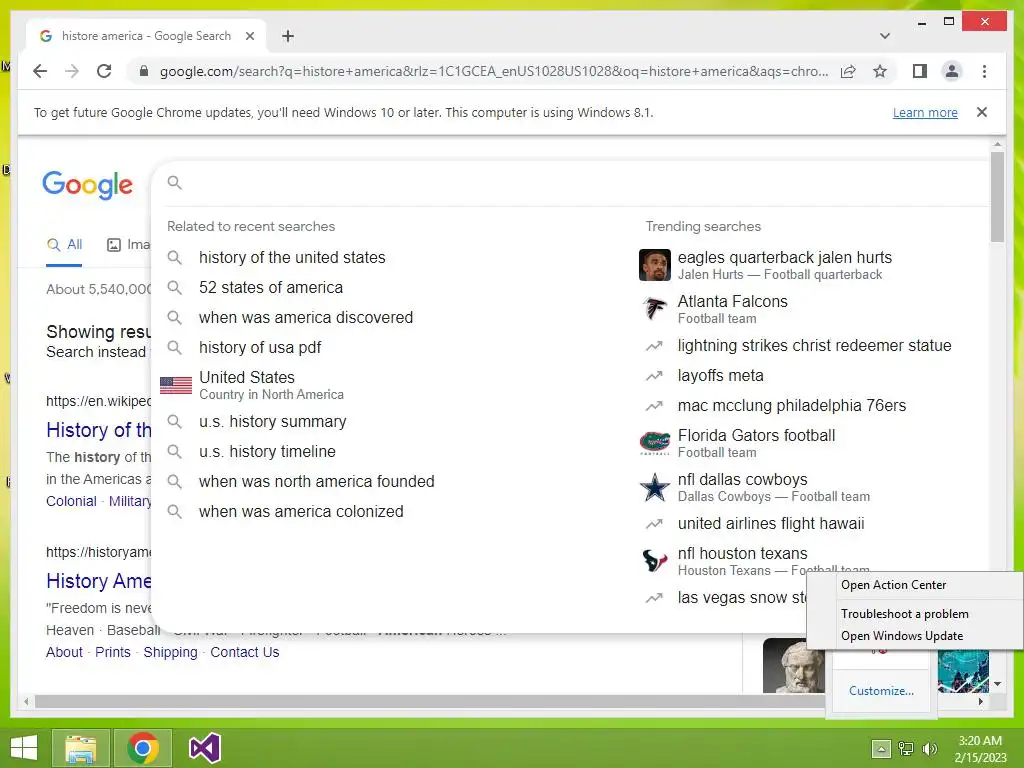Close the 'histore america' tab
This screenshot has height=768, width=1024.
tap(249, 36)
